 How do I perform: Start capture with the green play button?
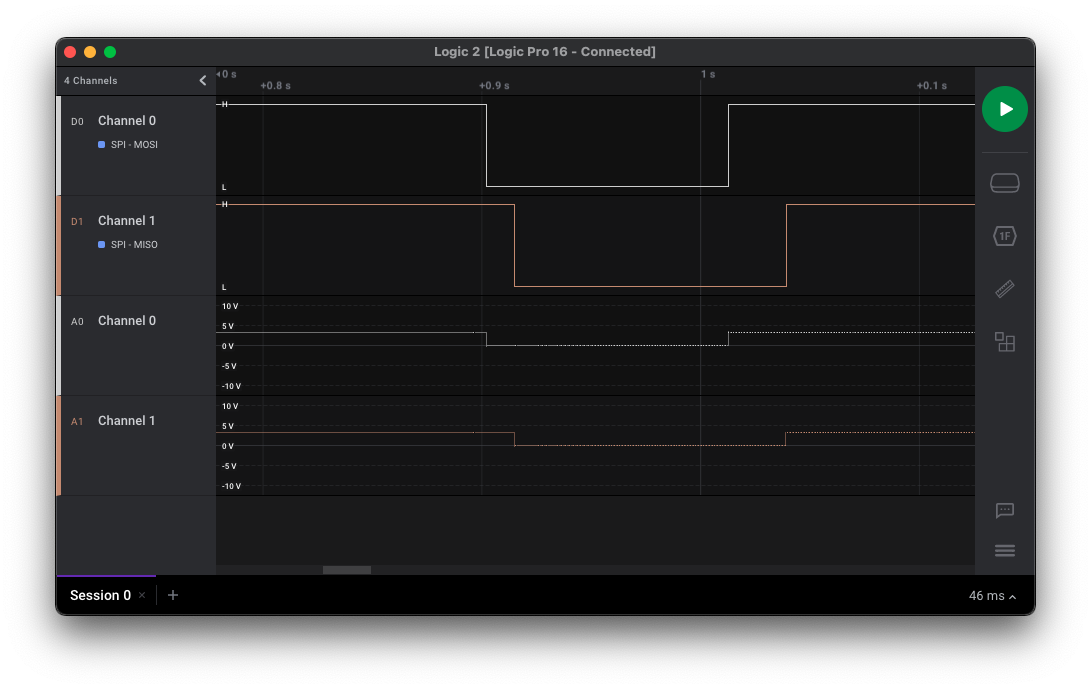[x=1004, y=109]
